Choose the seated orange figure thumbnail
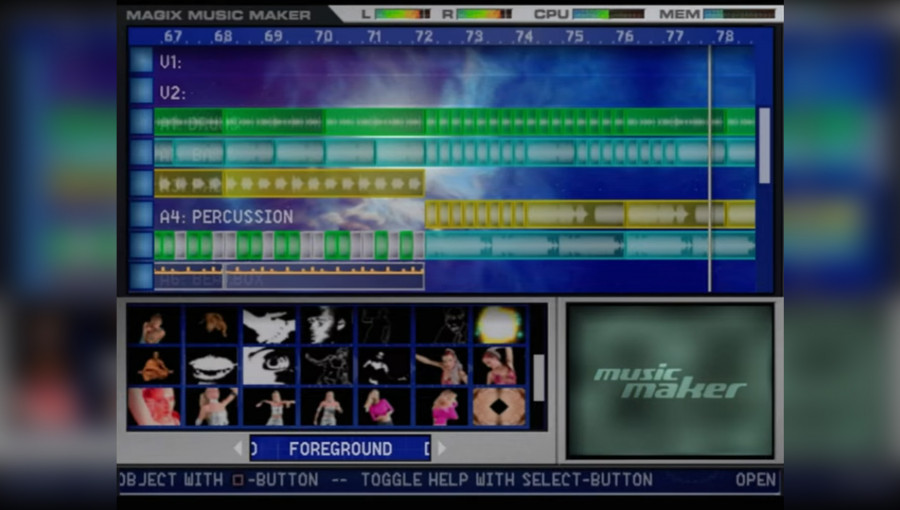The height and width of the screenshot is (510, 900). [x=154, y=366]
